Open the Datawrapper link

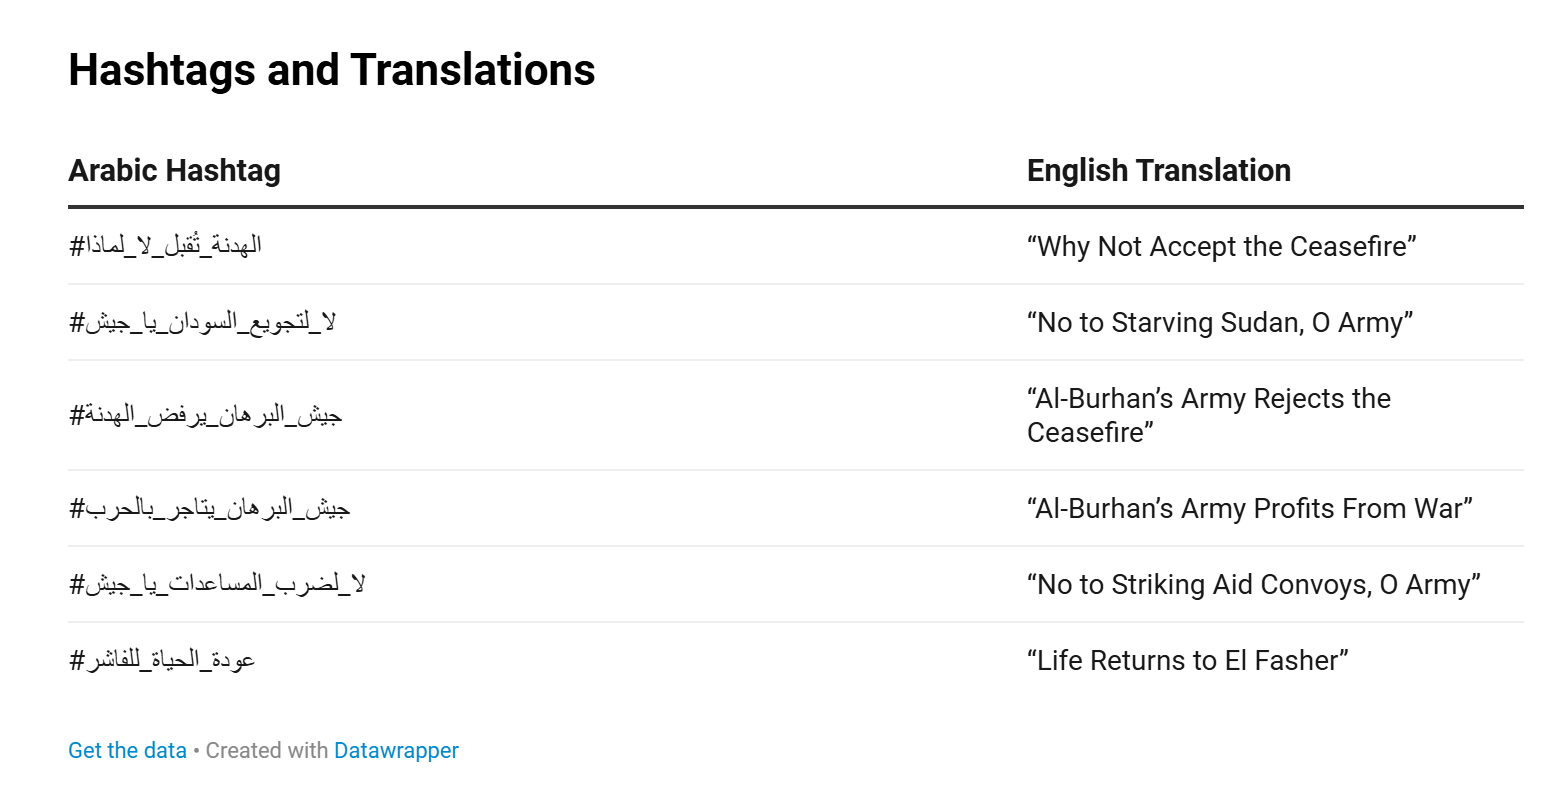[396, 750]
